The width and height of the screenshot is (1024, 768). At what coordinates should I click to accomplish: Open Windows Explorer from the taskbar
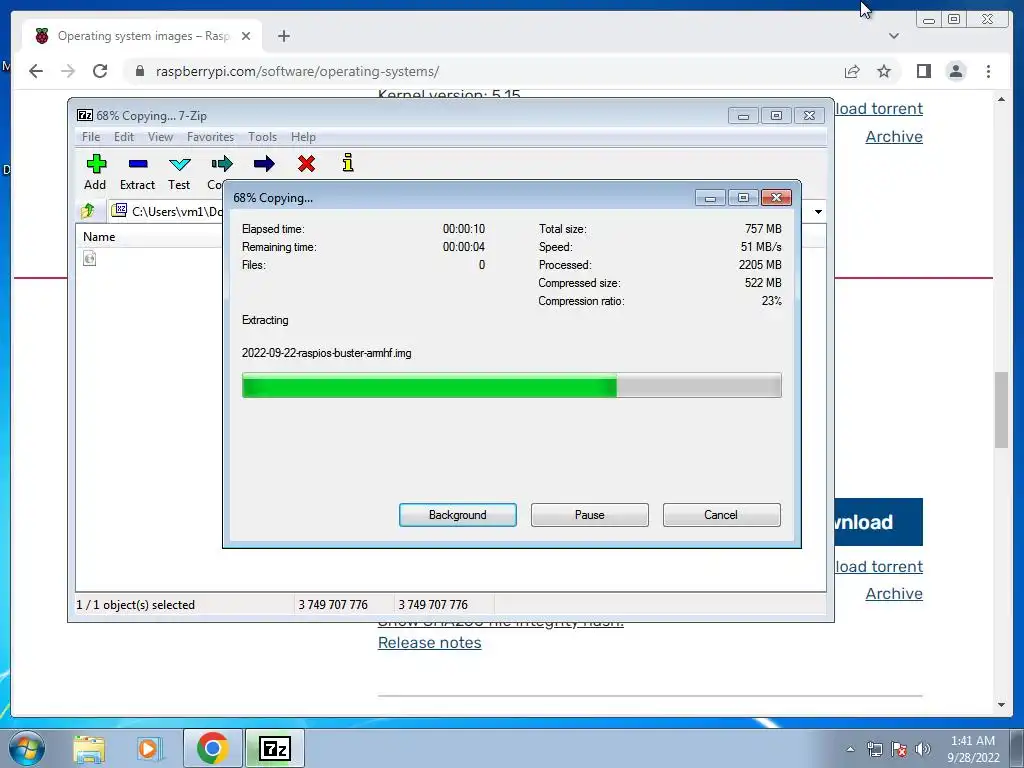[x=89, y=749]
